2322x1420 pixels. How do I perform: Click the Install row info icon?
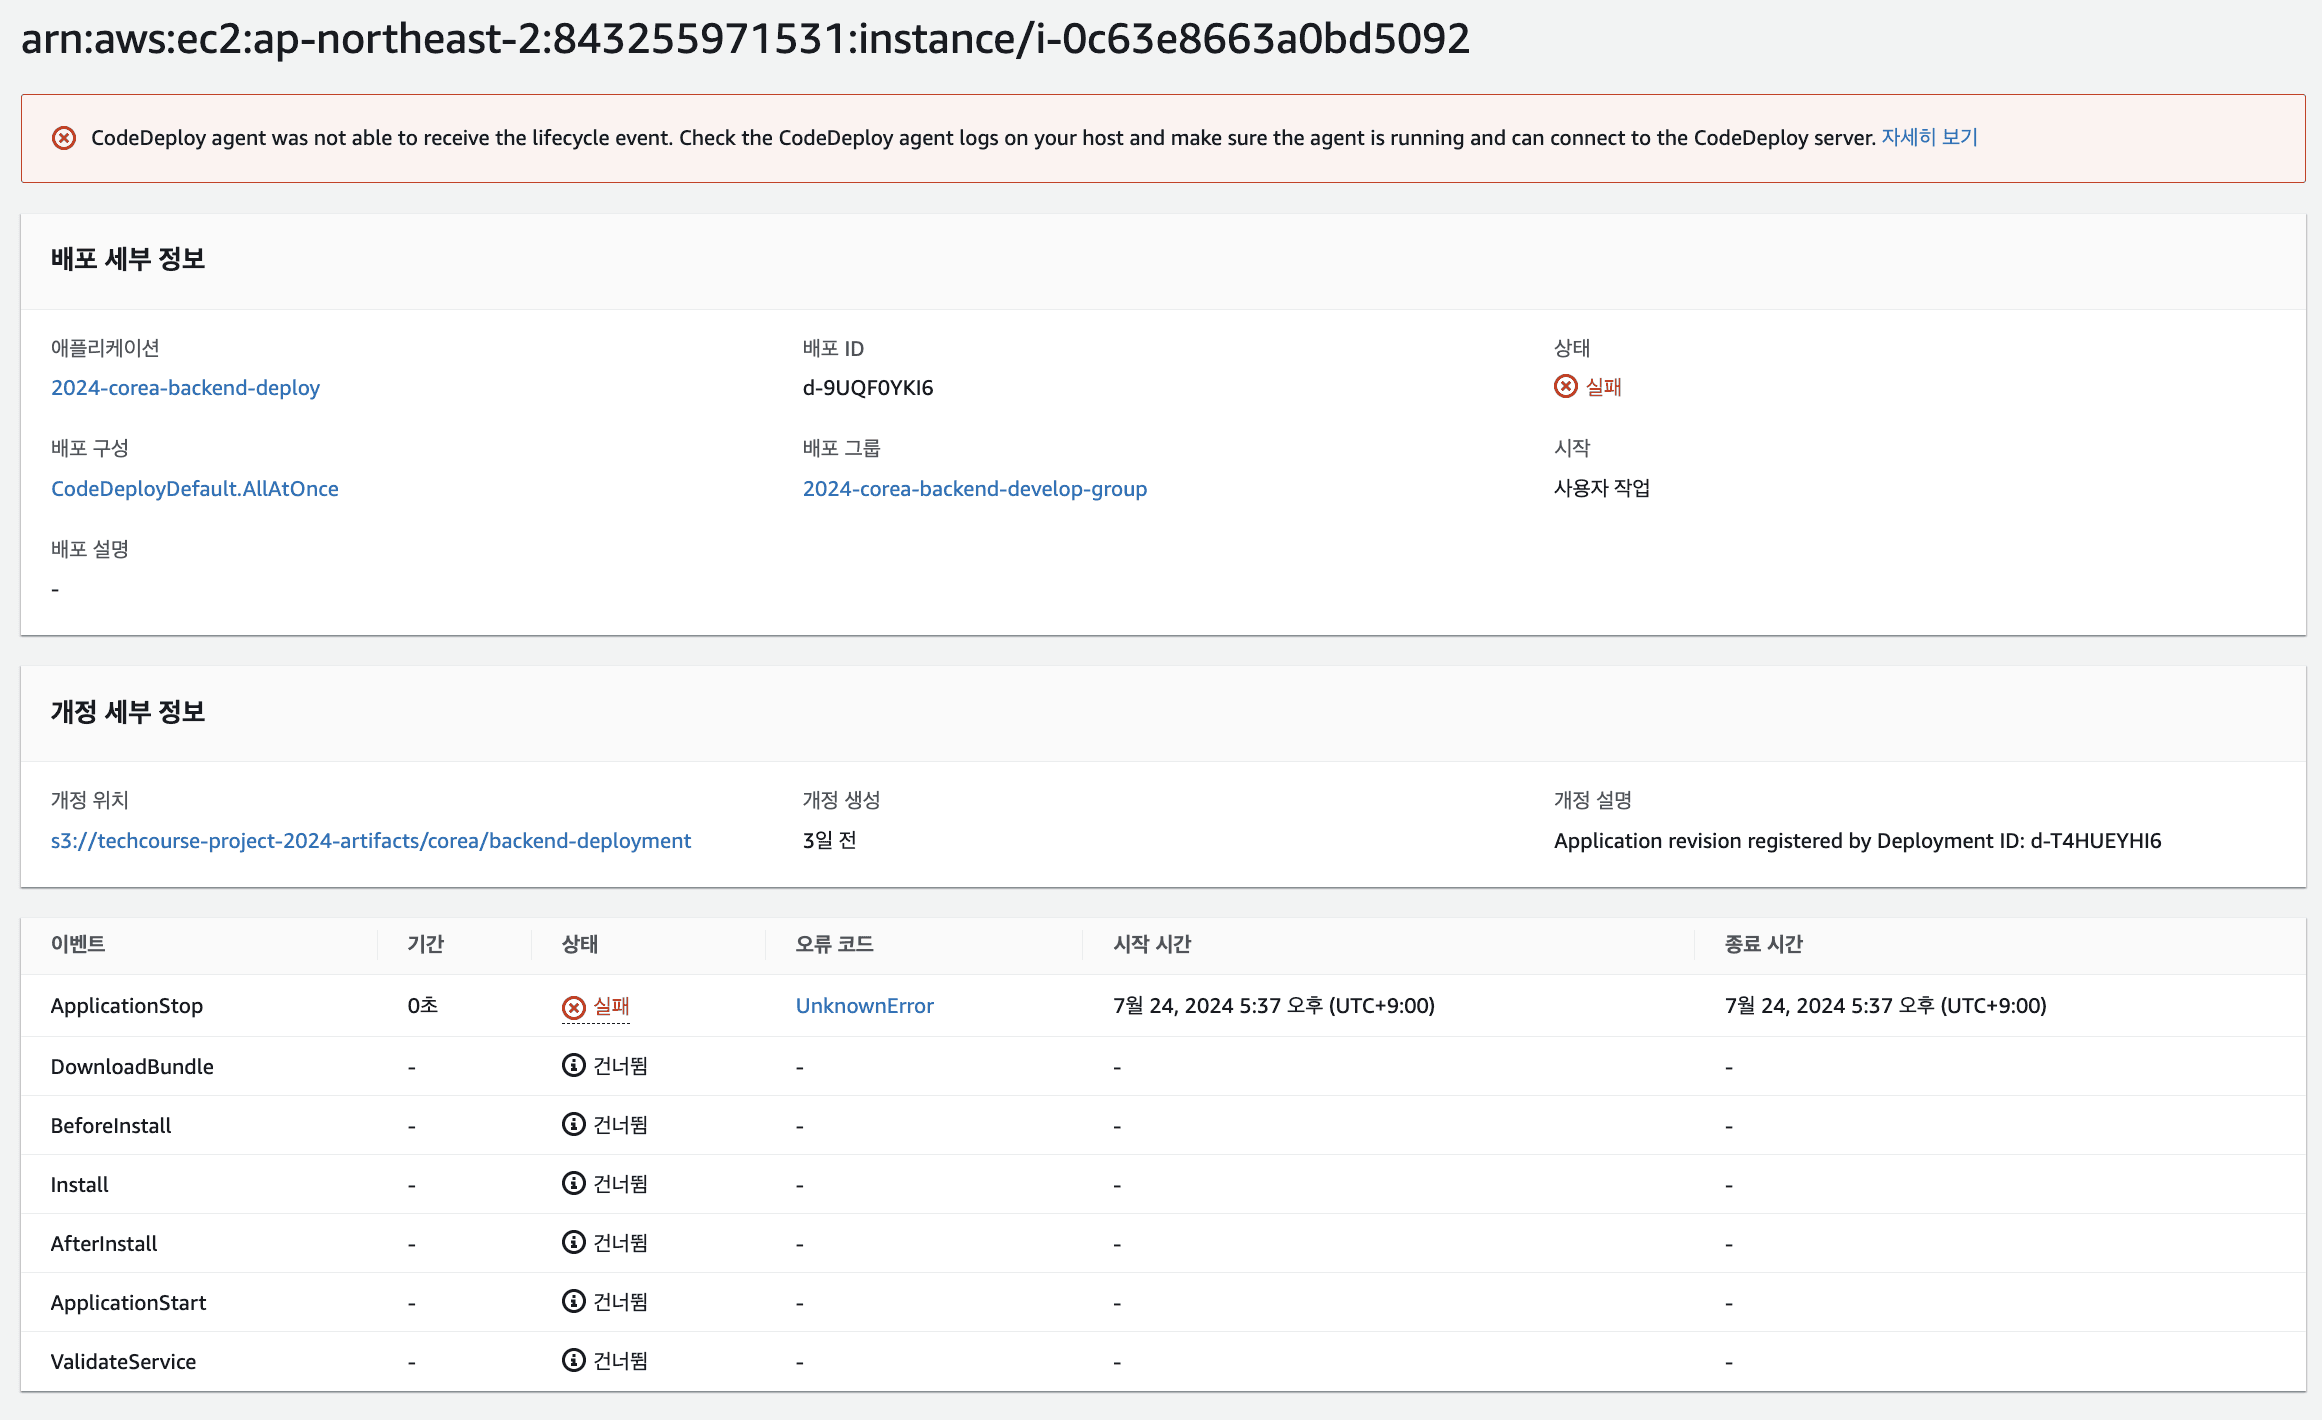[574, 1184]
